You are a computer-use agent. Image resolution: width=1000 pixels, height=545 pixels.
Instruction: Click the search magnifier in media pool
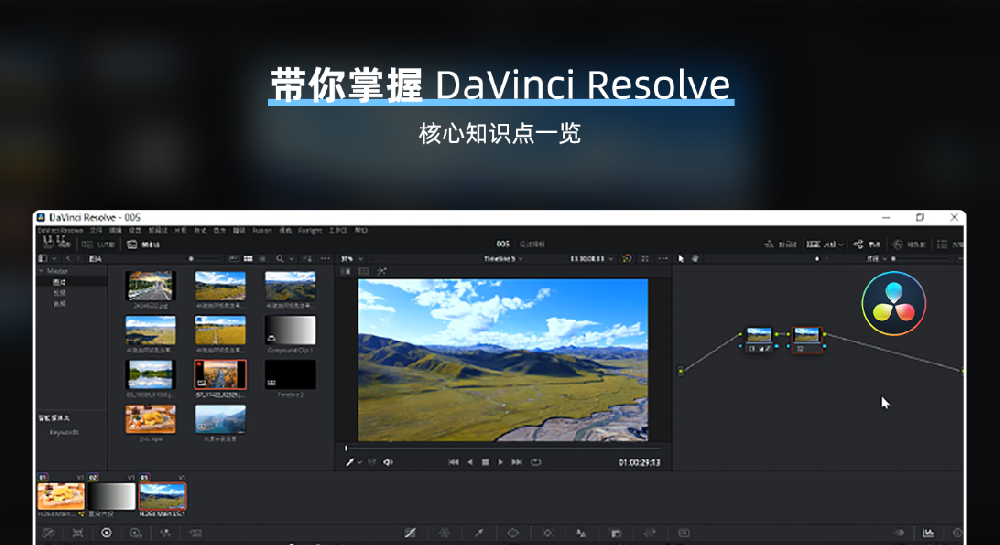(x=280, y=258)
